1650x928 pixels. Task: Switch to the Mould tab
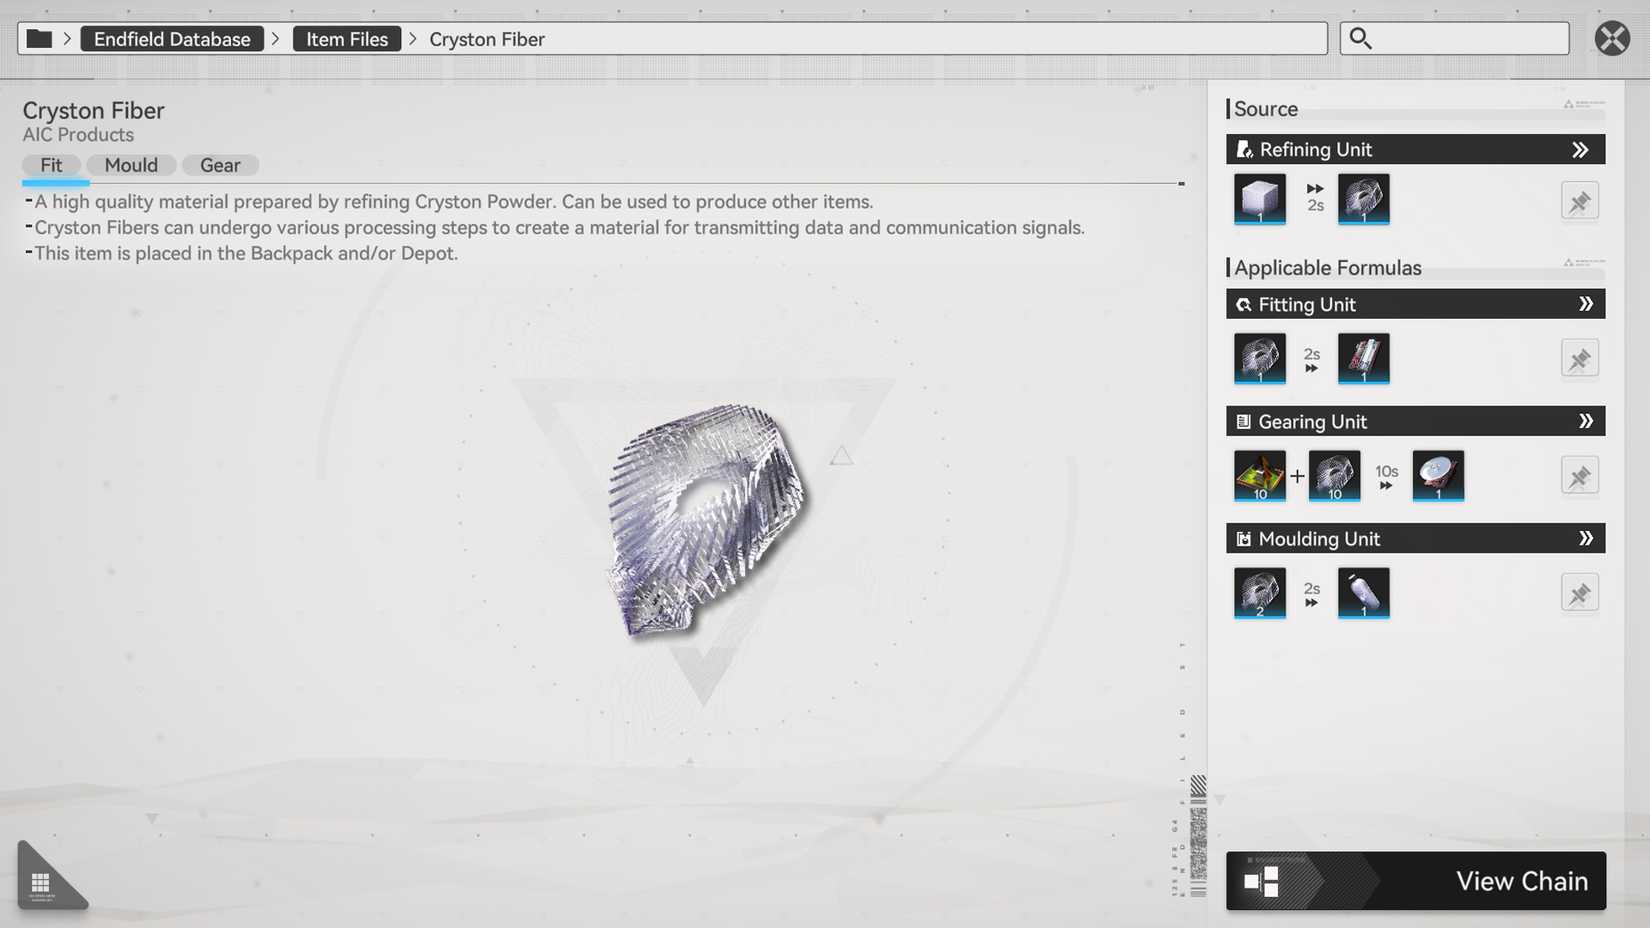[130, 164]
